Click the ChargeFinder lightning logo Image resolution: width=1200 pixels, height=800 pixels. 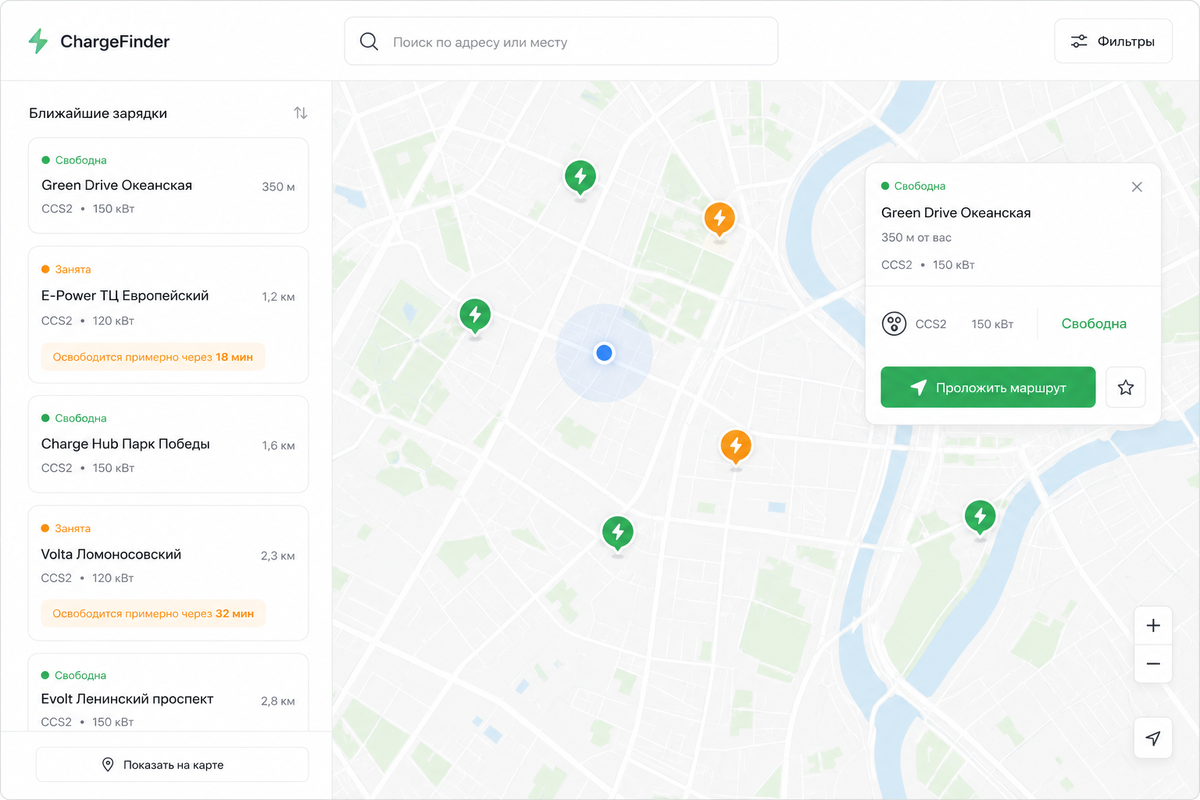pyautogui.click(x=38, y=41)
